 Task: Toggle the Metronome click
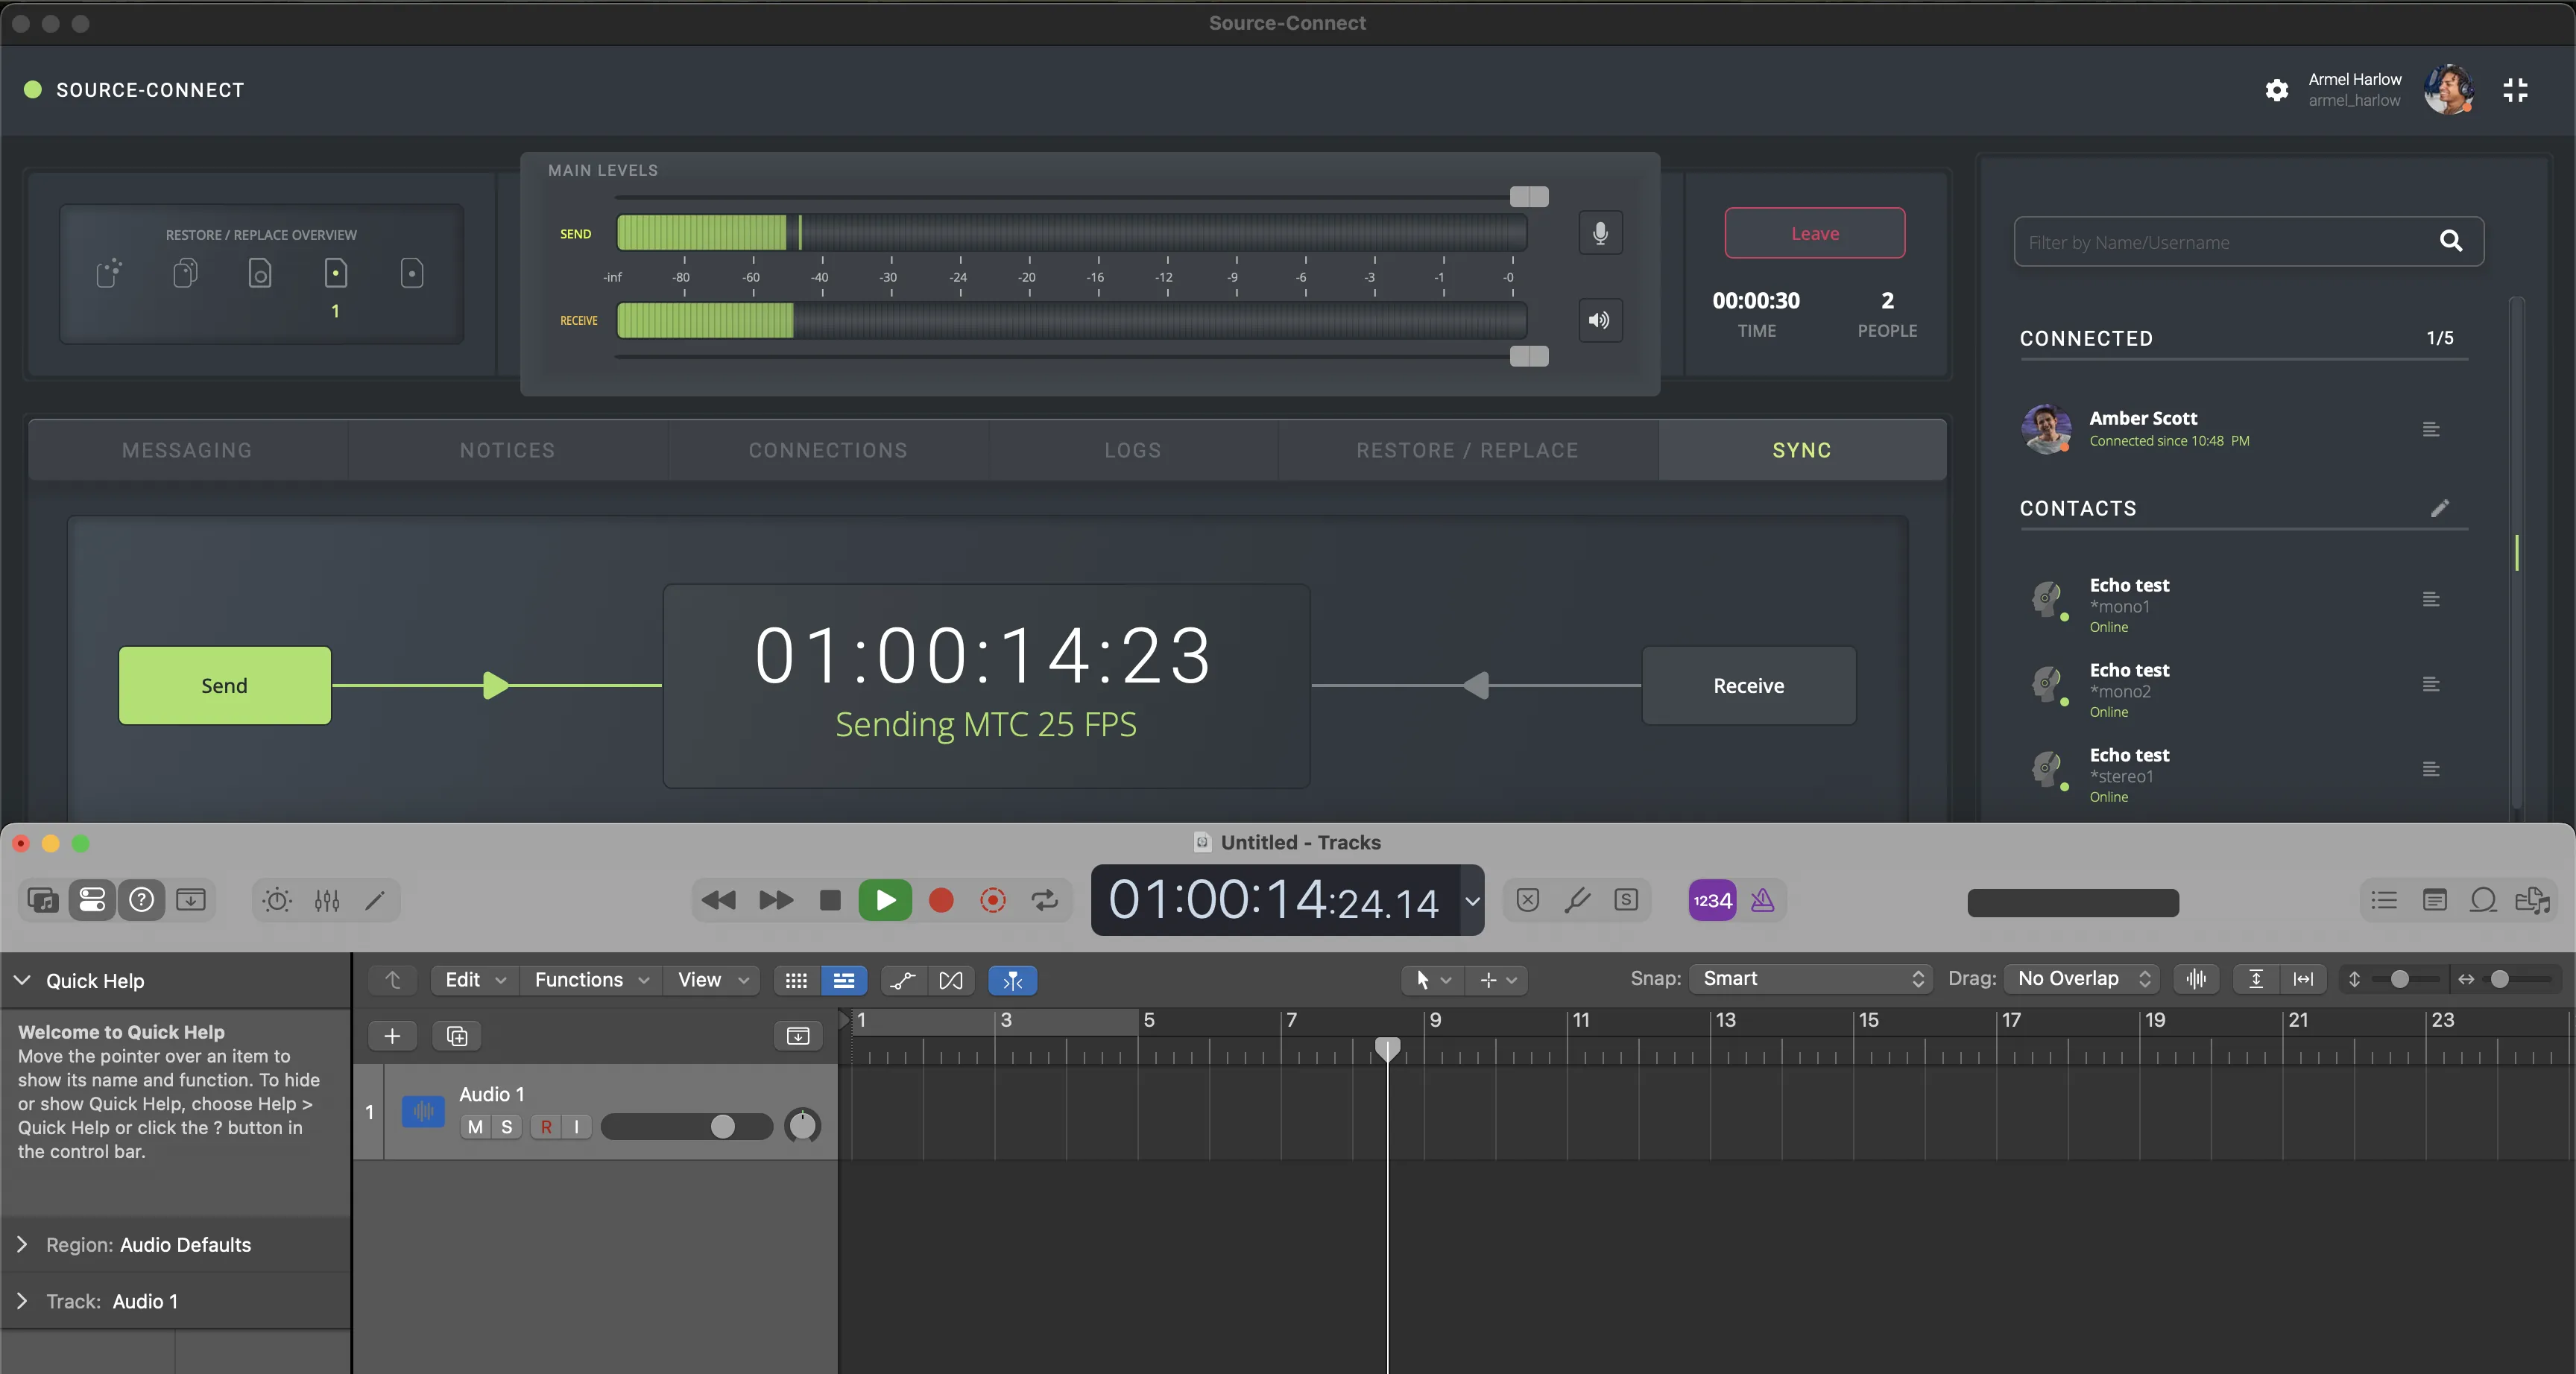1762,900
